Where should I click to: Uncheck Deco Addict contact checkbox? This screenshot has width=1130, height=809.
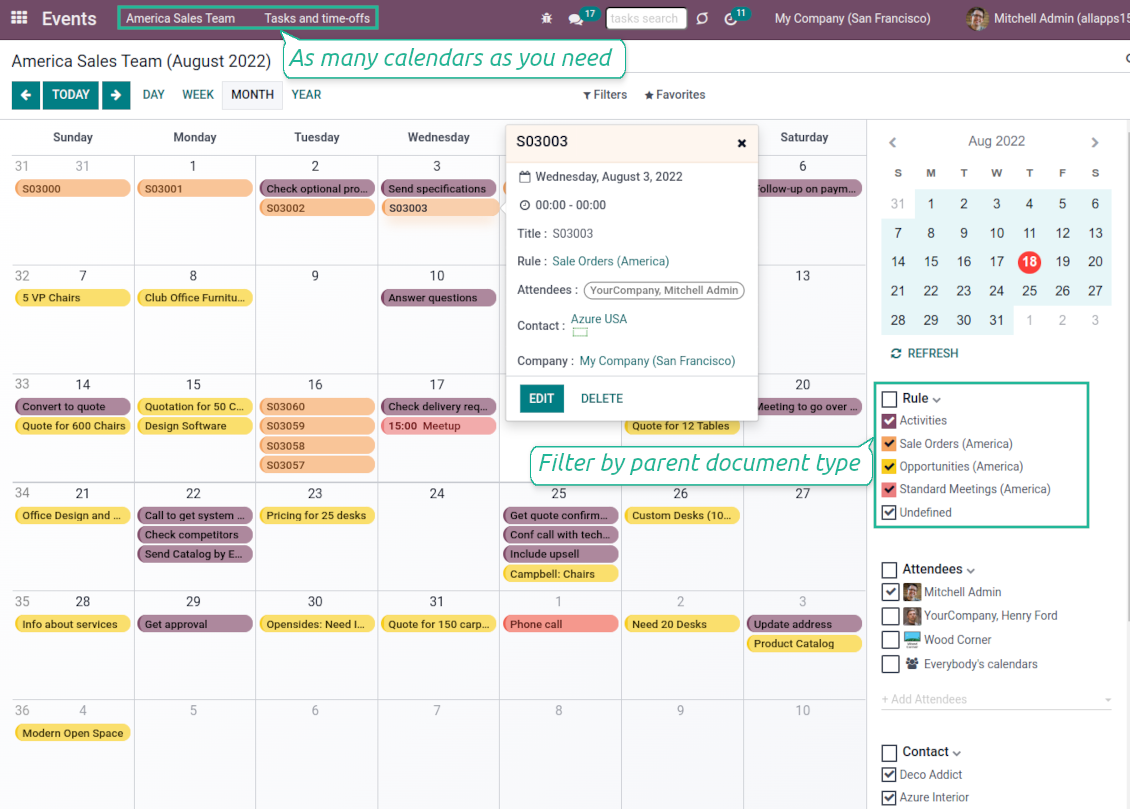[x=889, y=774]
